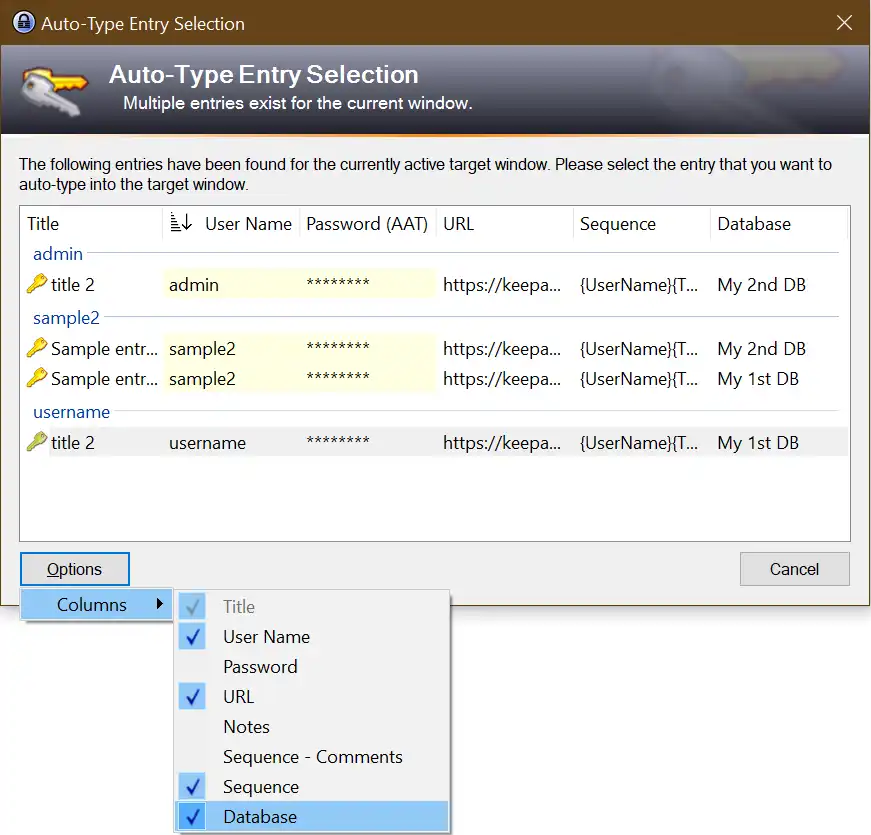Click 'My 1st DB' in the username row

click(x=758, y=443)
